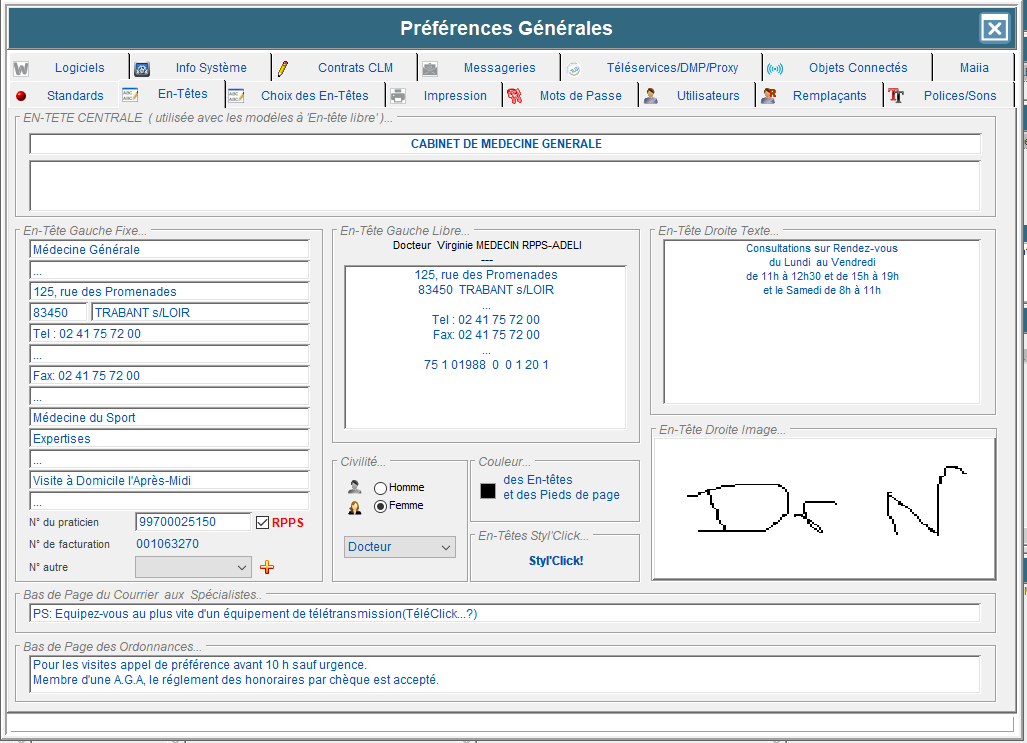Click the Polices/Sons font icon
Screen dimensions: 1027x743
(x=896, y=96)
